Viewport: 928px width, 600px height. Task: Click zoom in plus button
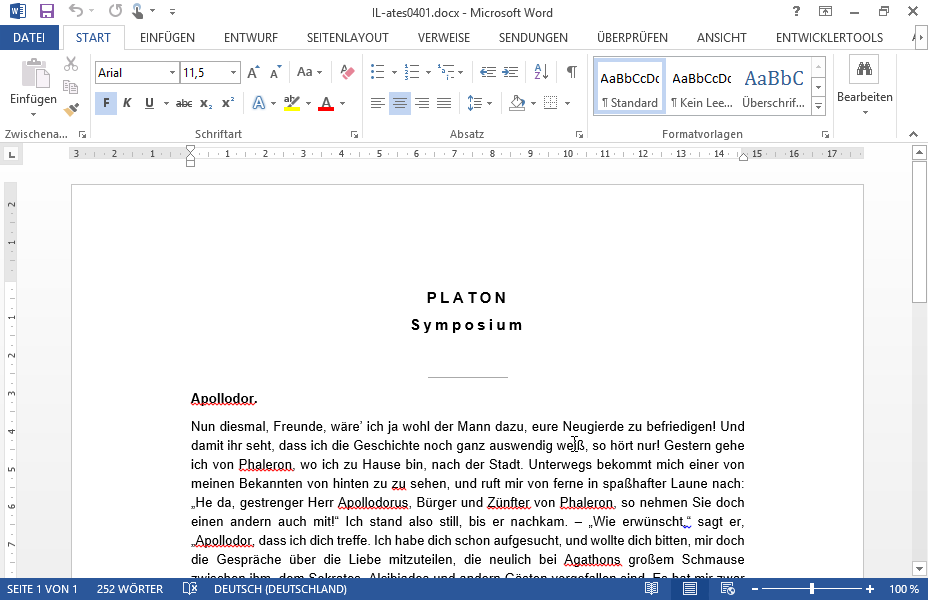[x=870, y=589]
